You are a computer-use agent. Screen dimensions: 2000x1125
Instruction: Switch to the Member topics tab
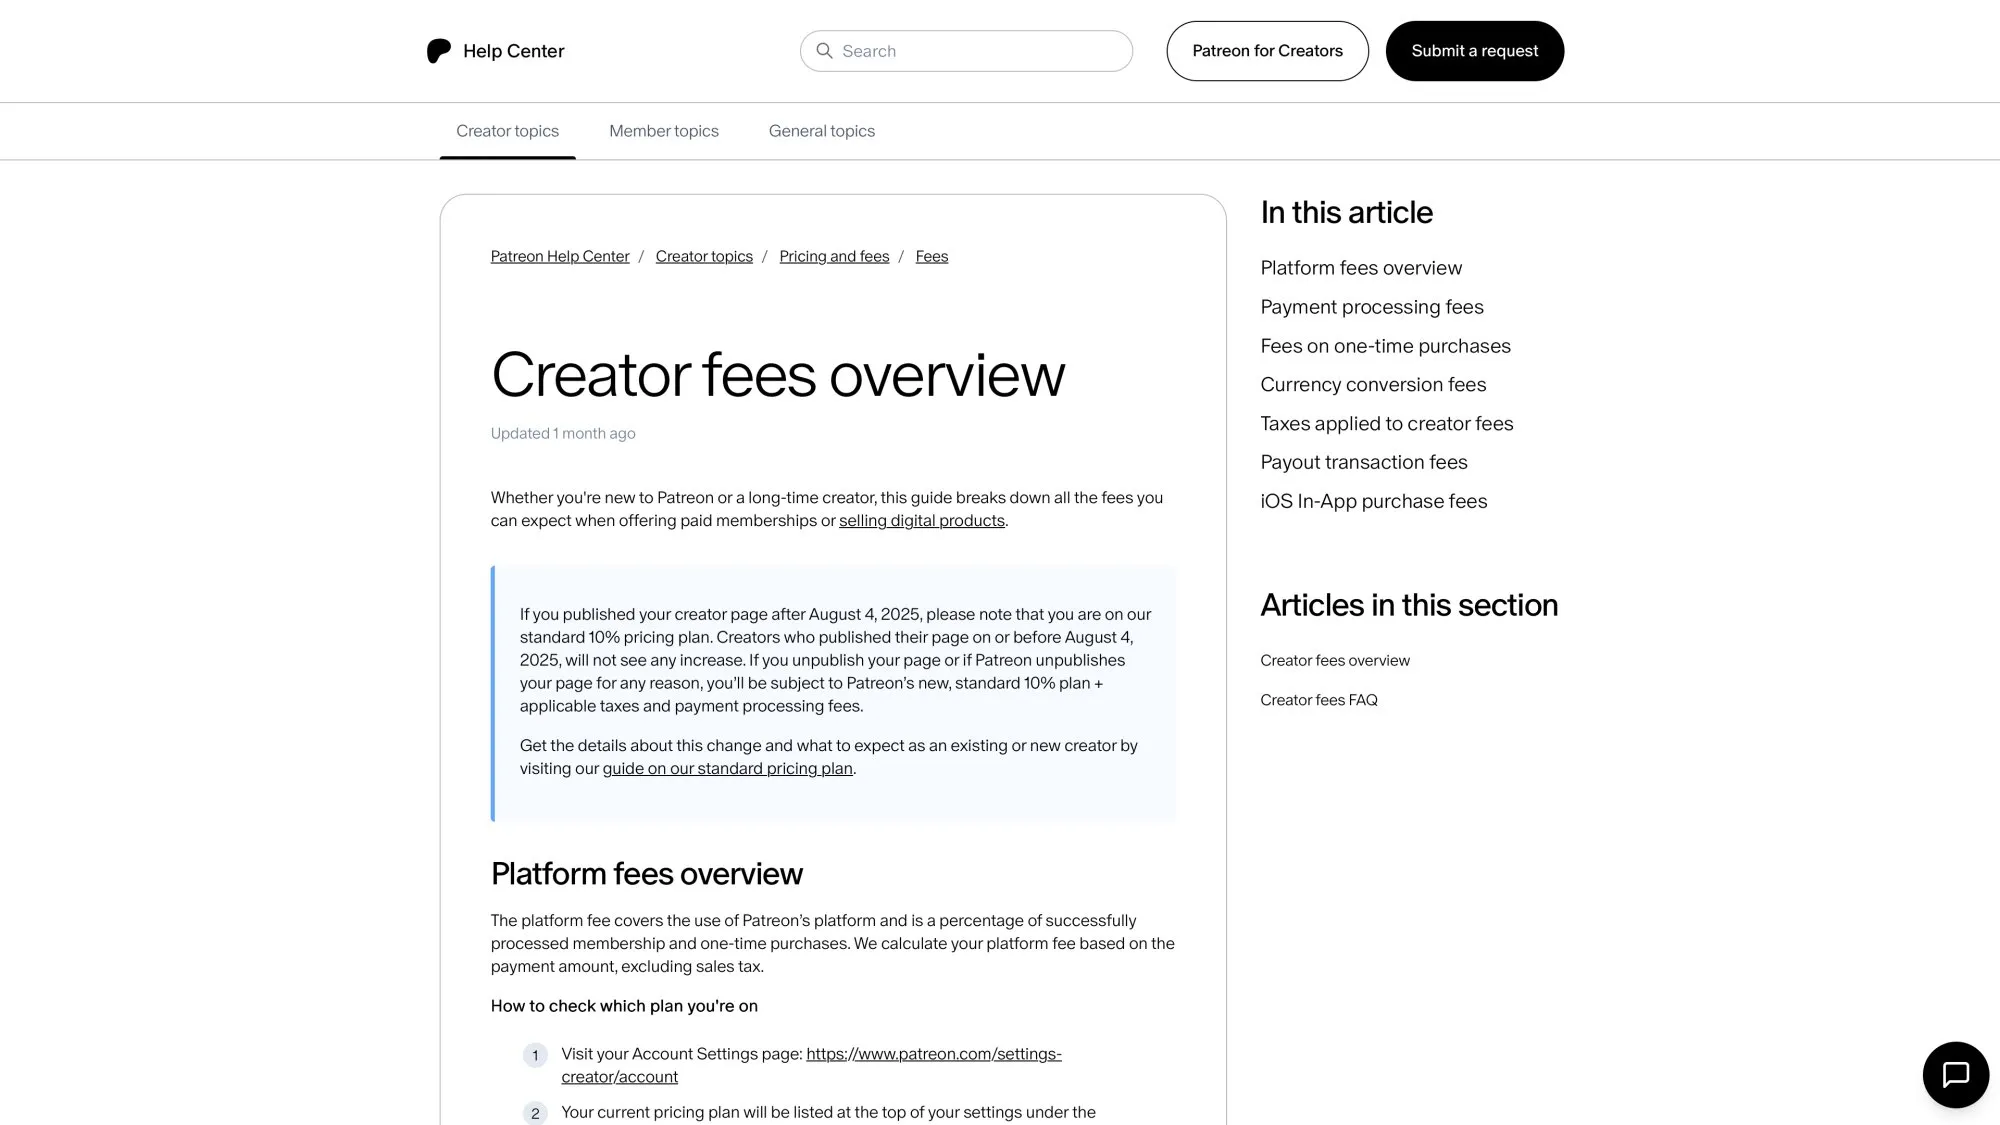click(x=663, y=131)
